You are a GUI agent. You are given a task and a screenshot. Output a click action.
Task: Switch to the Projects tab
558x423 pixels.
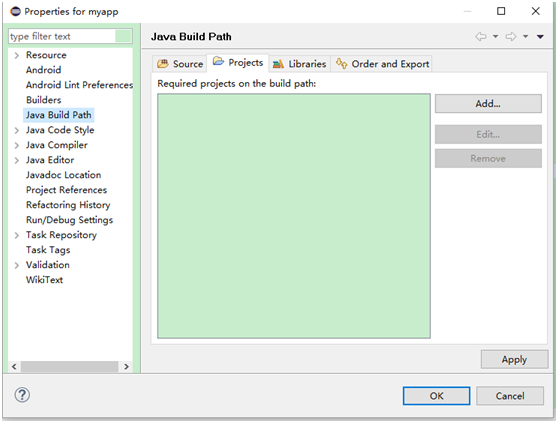(x=238, y=63)
